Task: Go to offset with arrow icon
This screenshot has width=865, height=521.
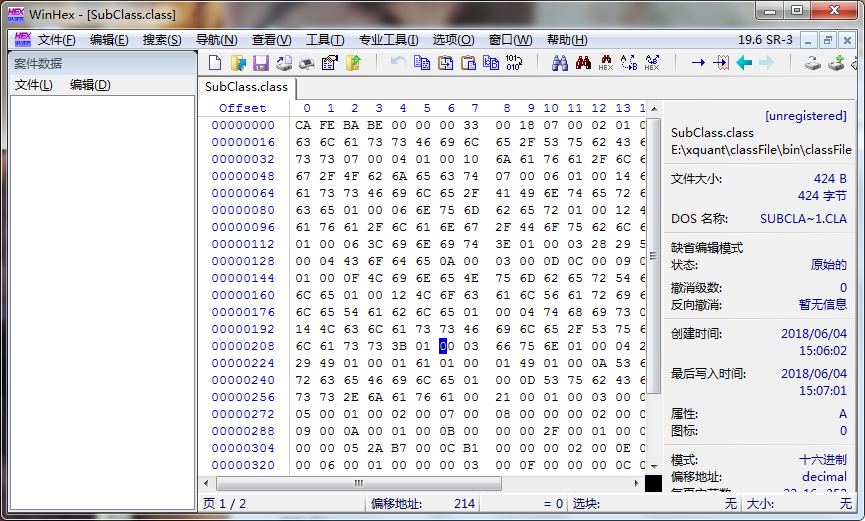Action: (698, 63)
